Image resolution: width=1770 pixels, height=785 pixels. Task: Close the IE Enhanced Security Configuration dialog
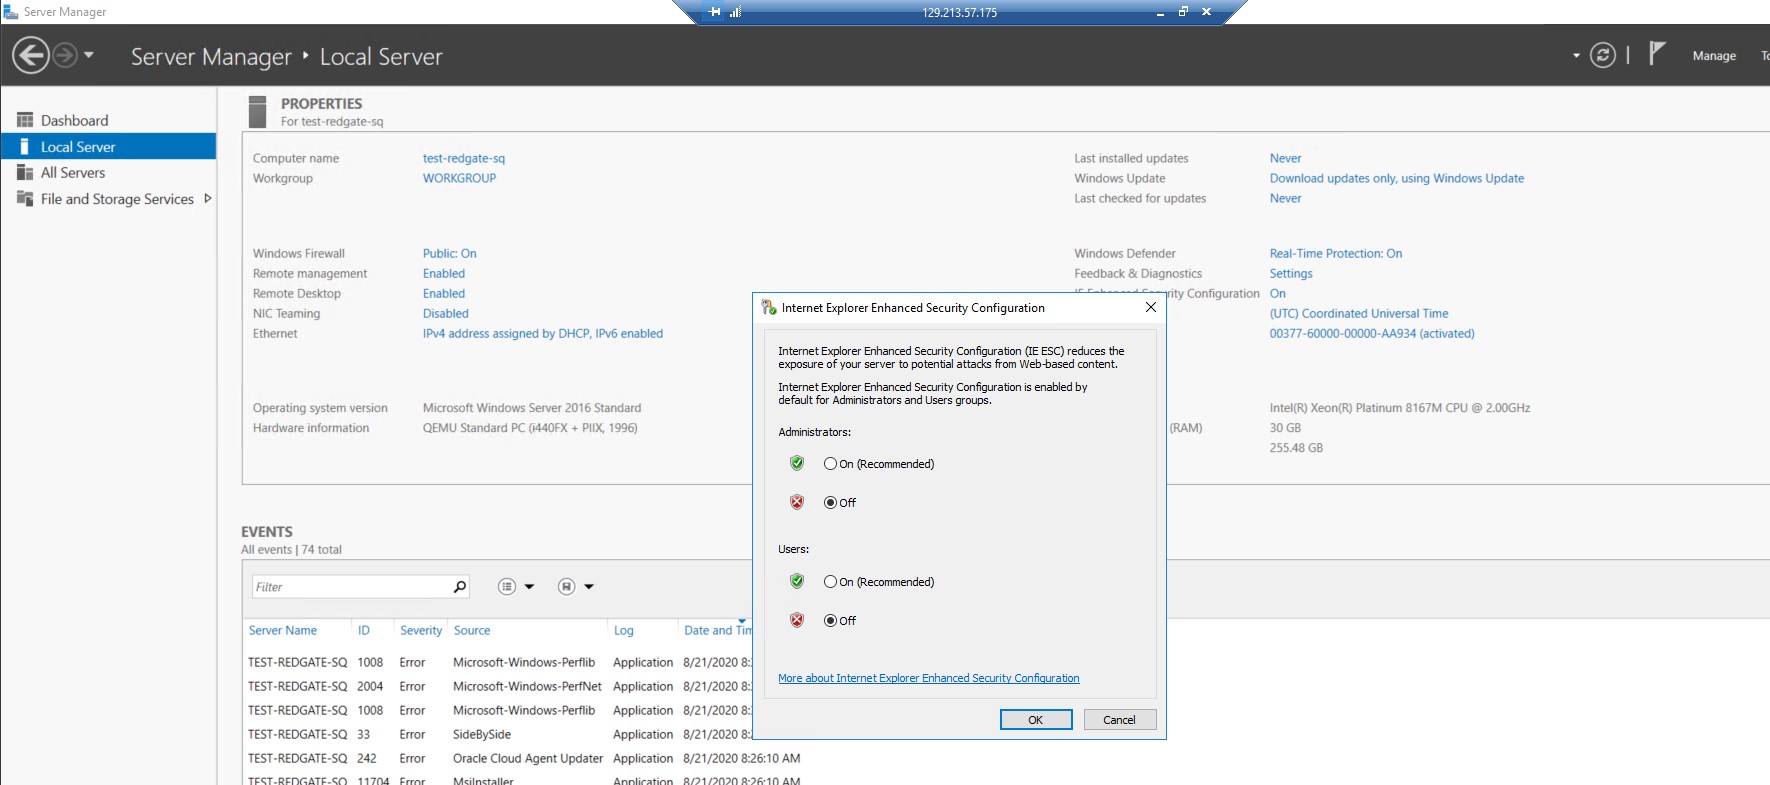pyautogui.click(x=1151, y=307)
